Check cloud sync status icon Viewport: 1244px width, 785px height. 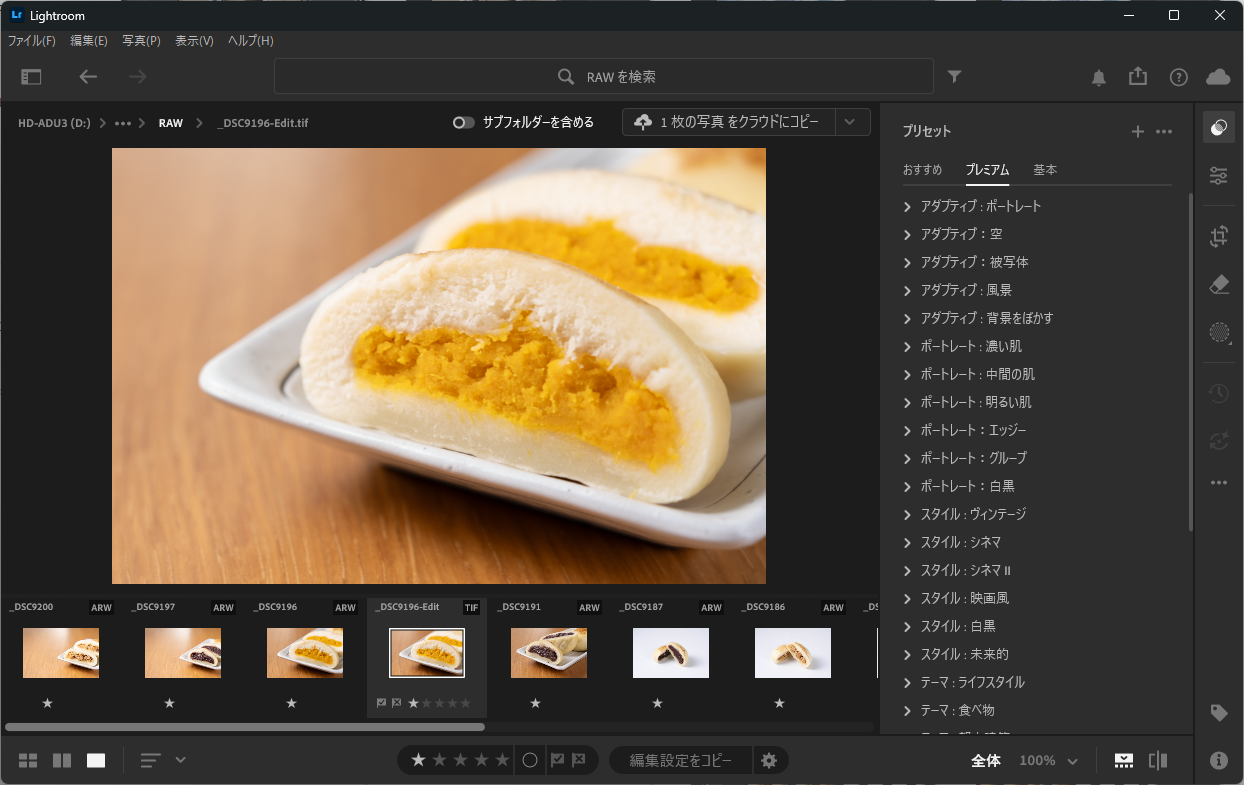pos(1218,77)
